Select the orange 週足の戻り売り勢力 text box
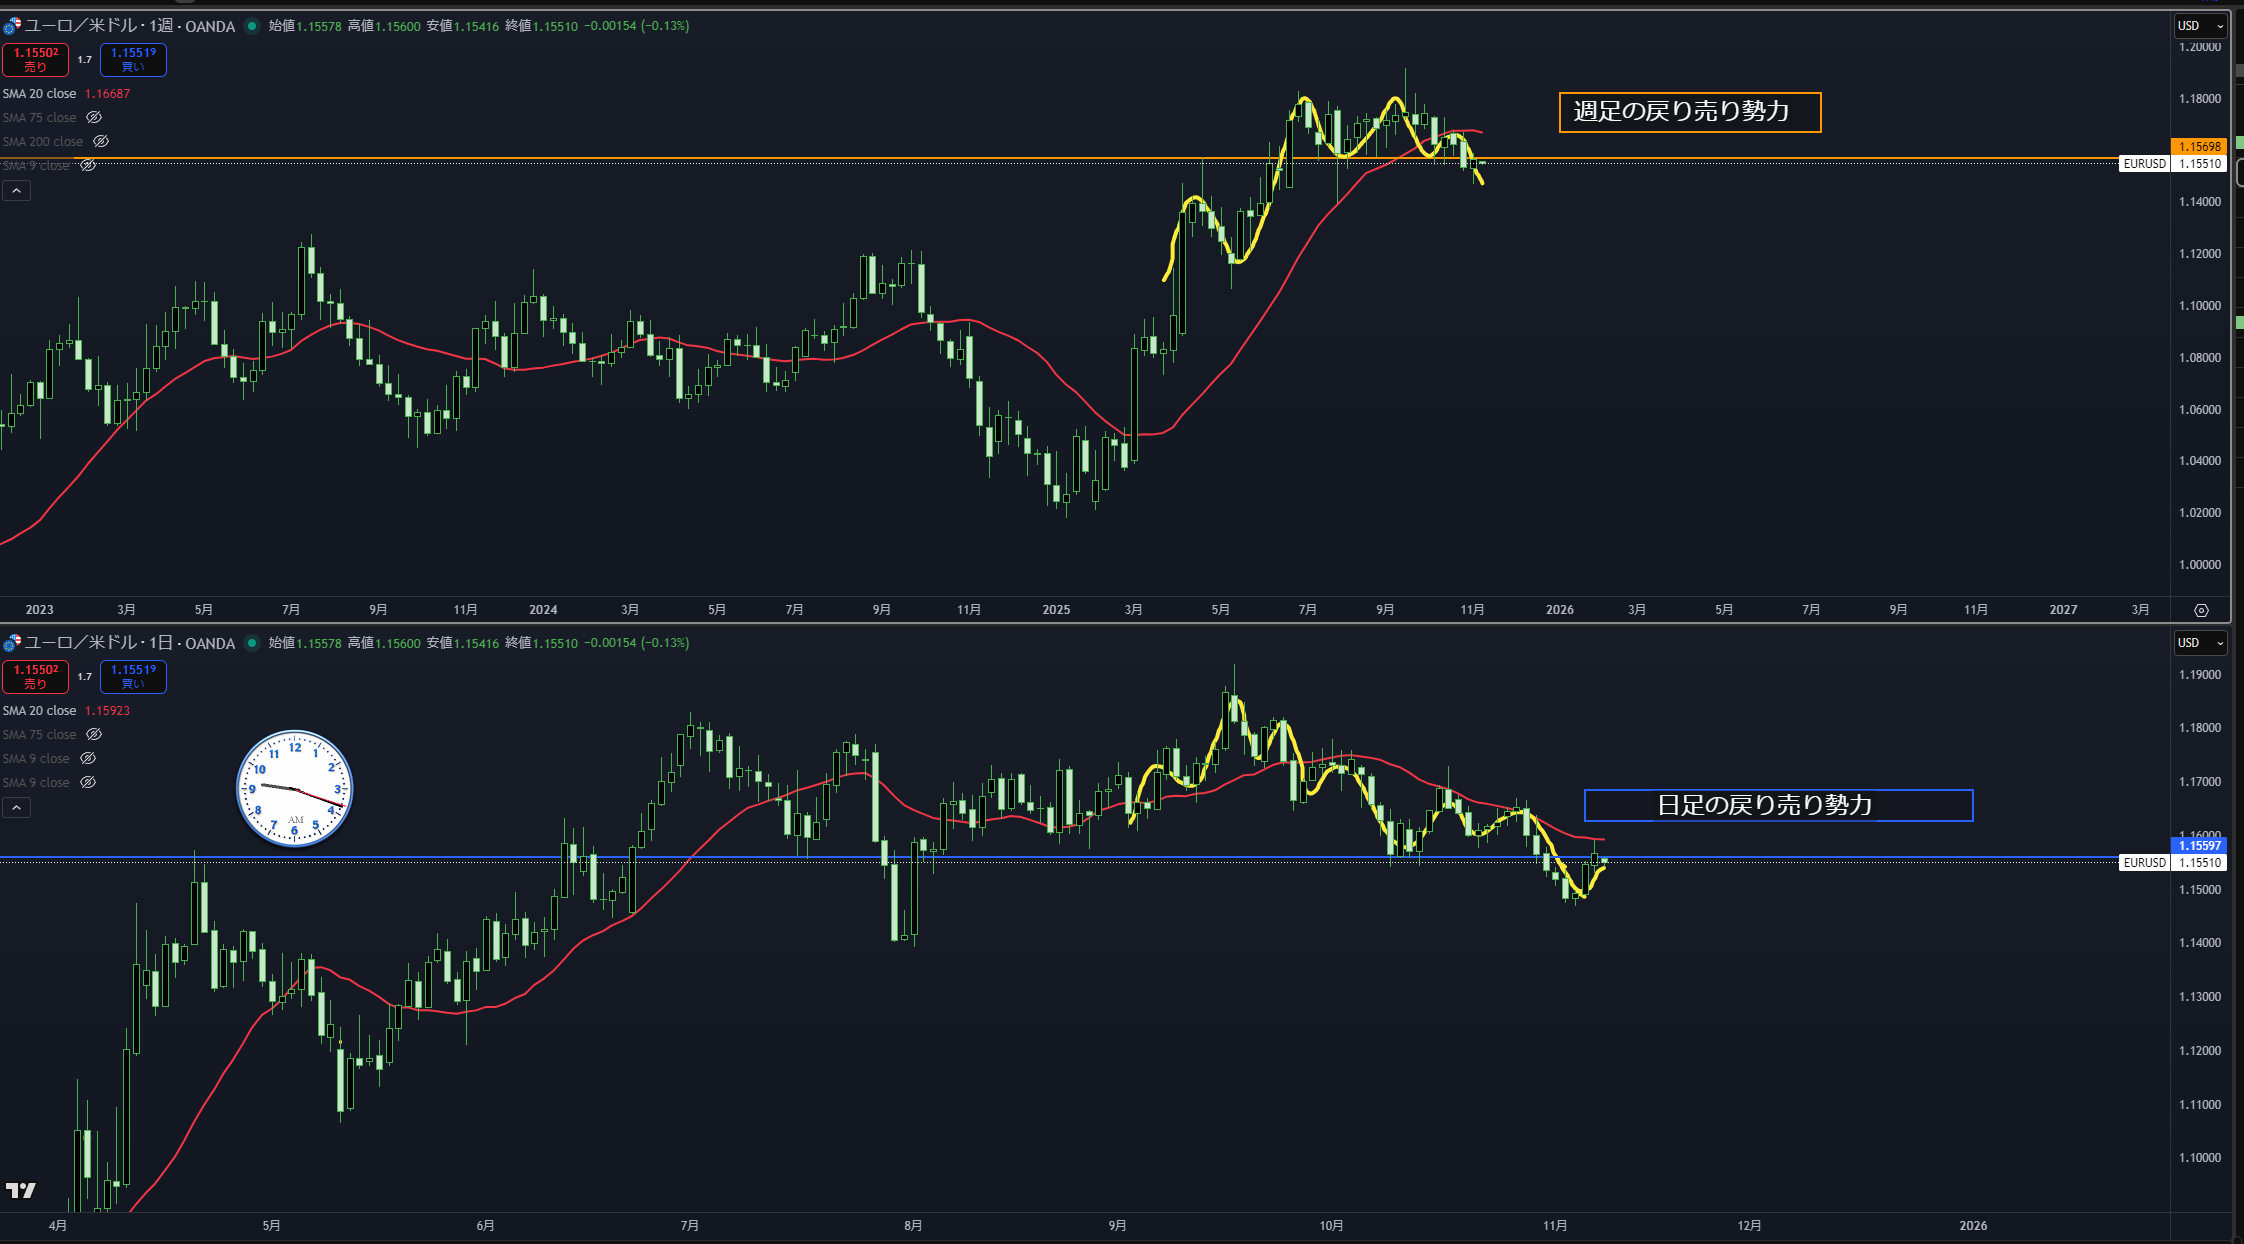This screenshot has height=1244, width=2244. click(x=1689, y=112)
